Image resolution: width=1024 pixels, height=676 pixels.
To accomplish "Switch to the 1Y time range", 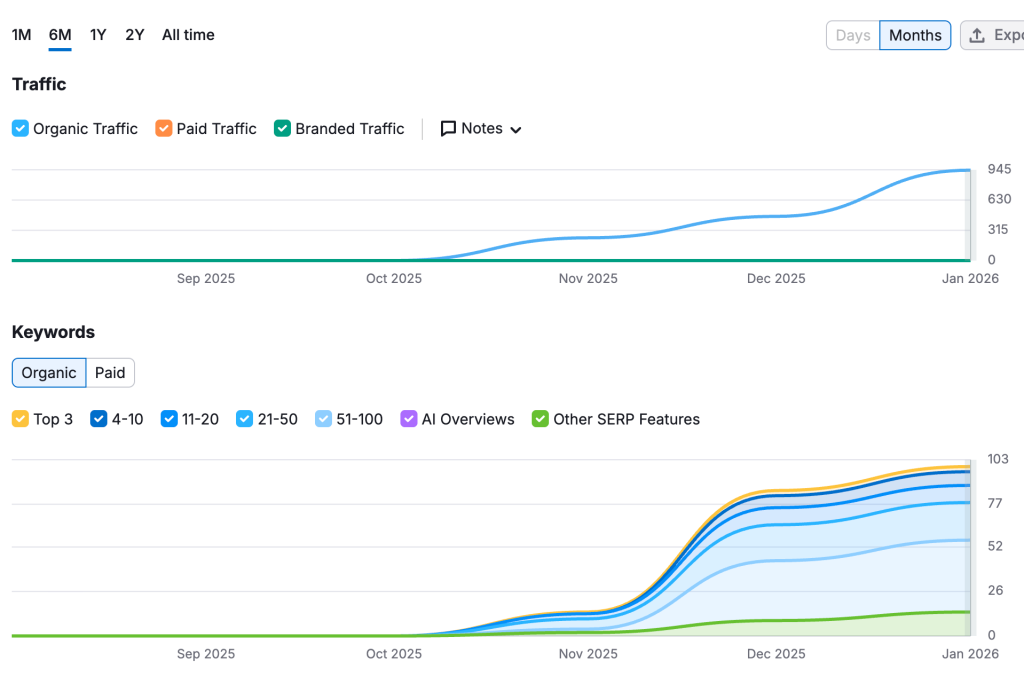I will coord(98,35).
